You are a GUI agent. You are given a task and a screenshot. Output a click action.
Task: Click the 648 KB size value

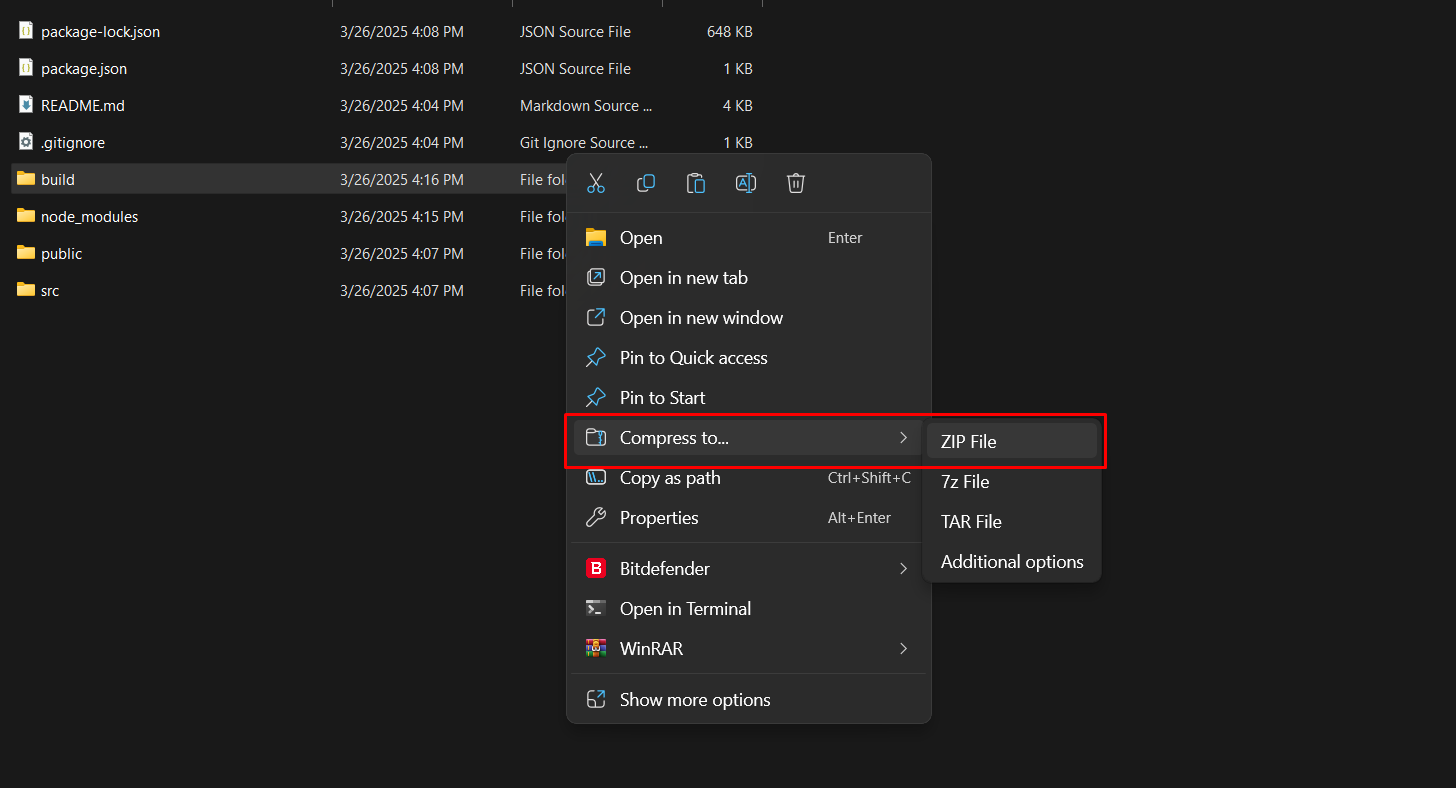[x=730, y=32]
